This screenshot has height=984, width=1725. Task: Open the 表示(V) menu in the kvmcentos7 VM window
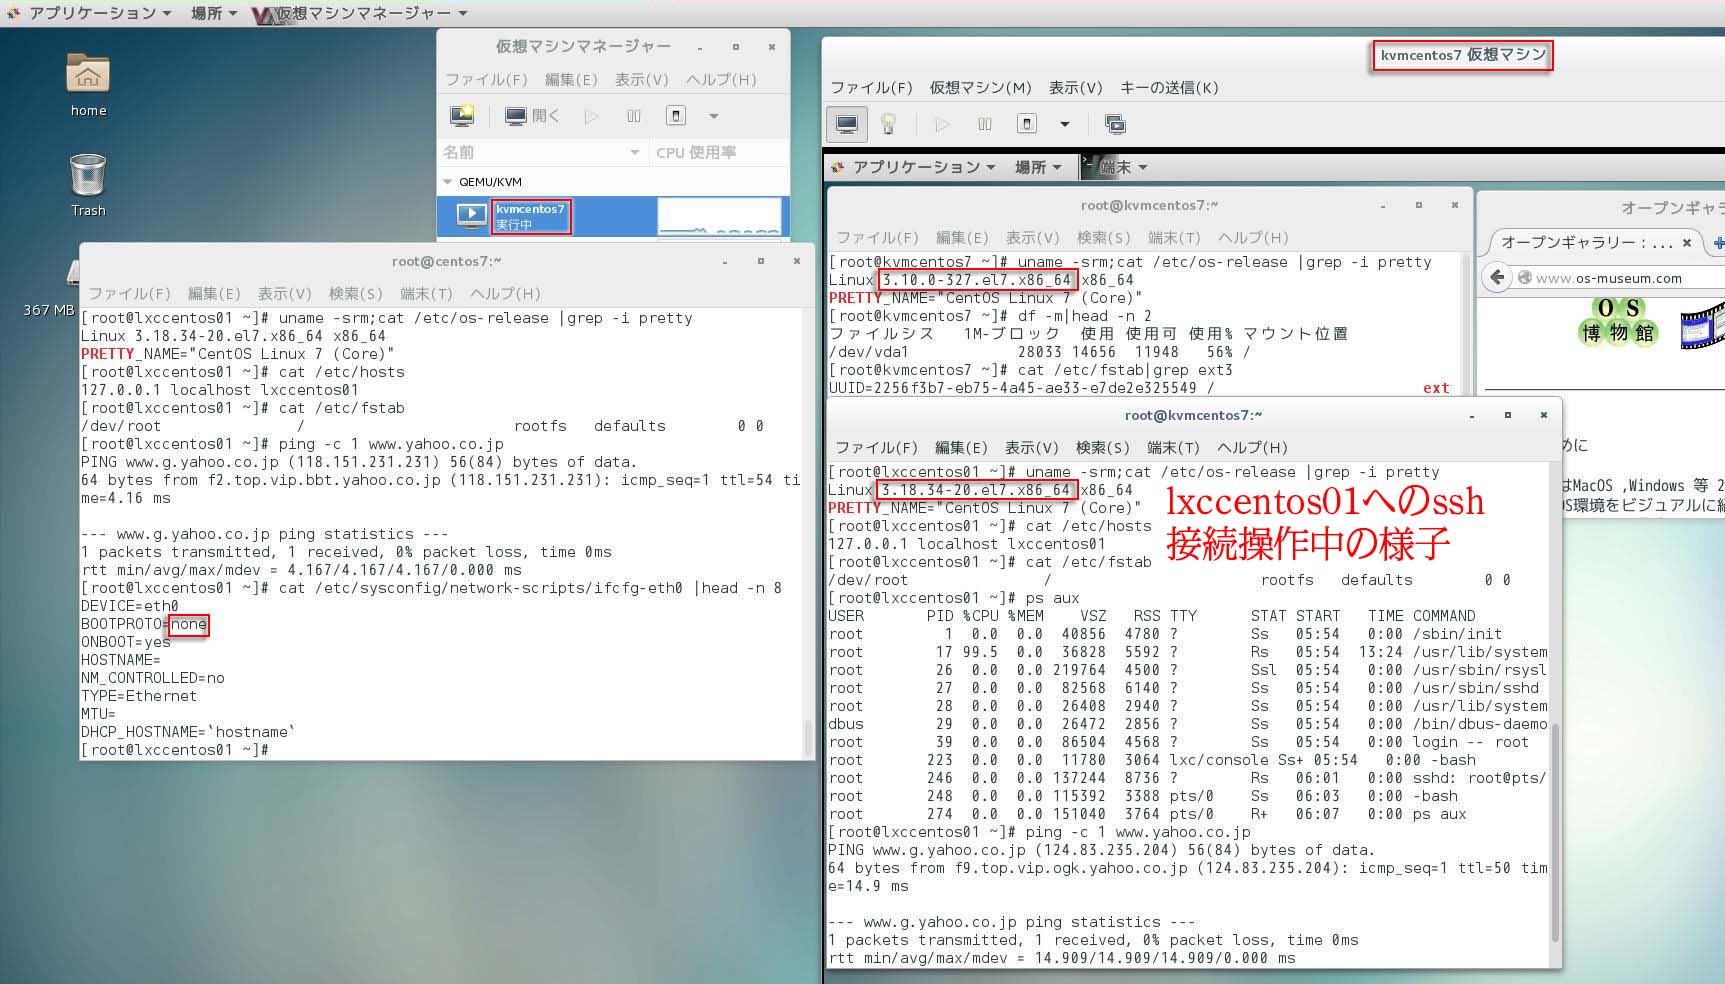pyautogui.click(x=1075, y=87)
